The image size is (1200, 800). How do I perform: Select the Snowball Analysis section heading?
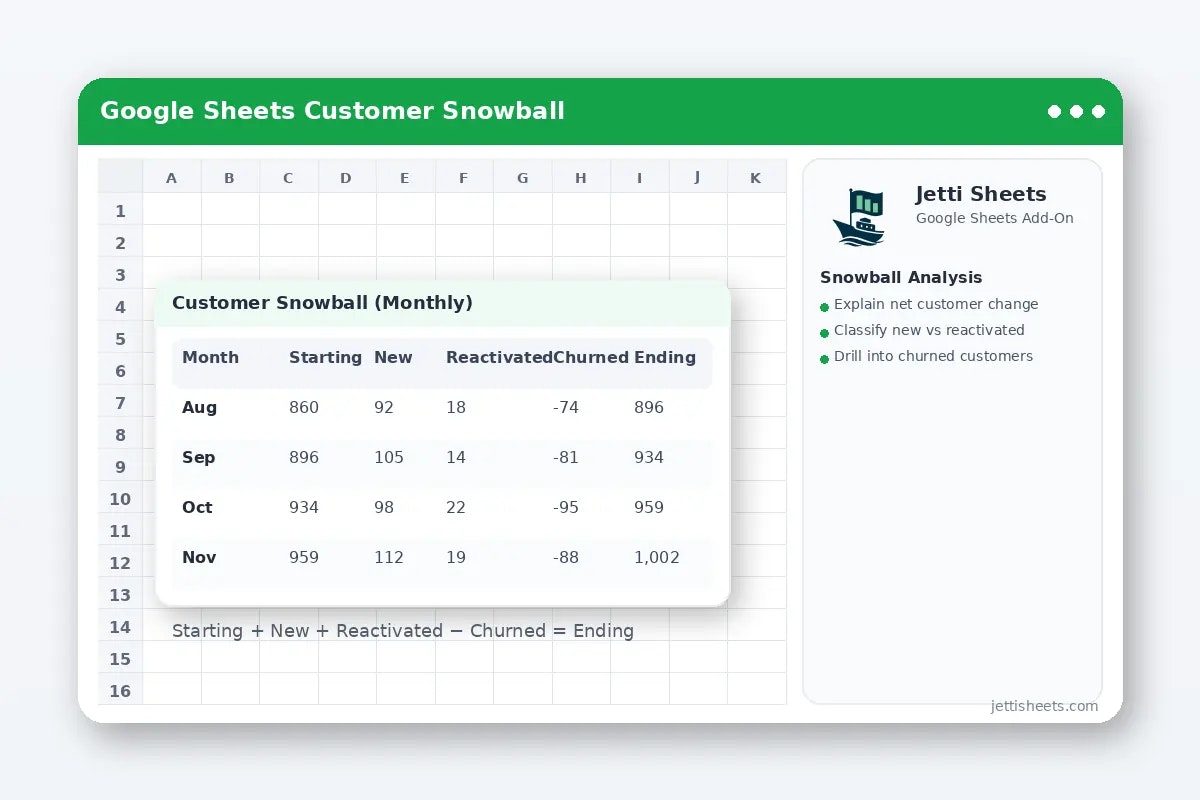tap(901, 277)
